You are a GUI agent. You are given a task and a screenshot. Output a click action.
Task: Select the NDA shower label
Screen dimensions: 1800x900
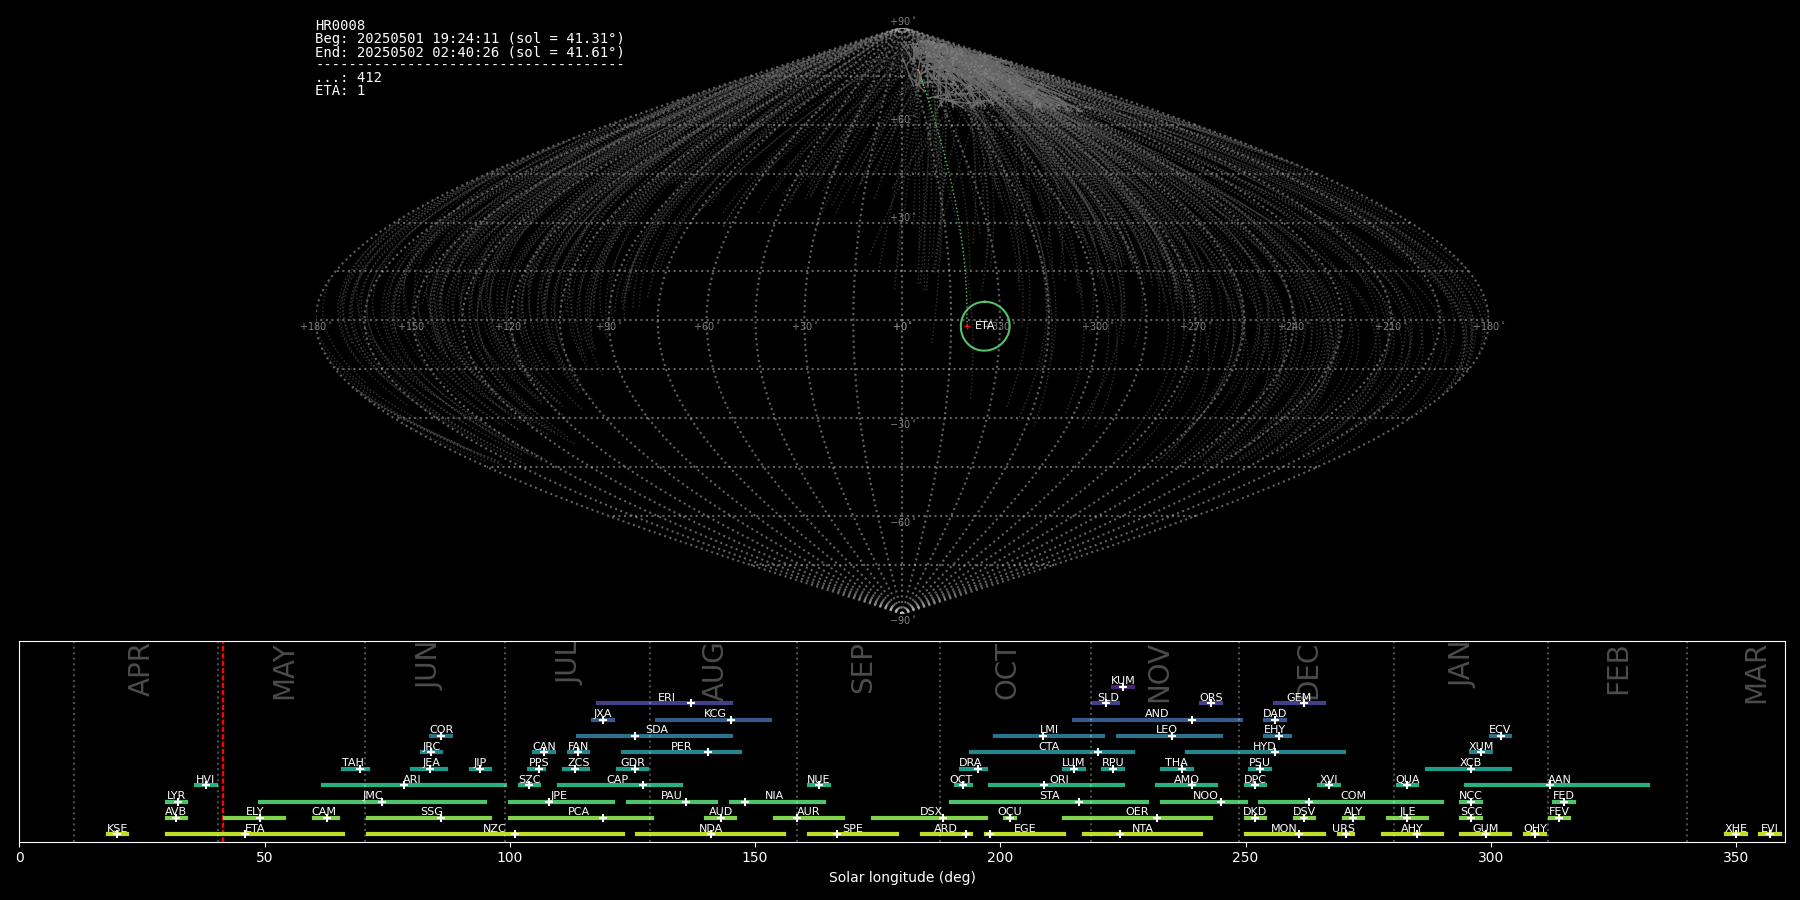pos(710,828)
